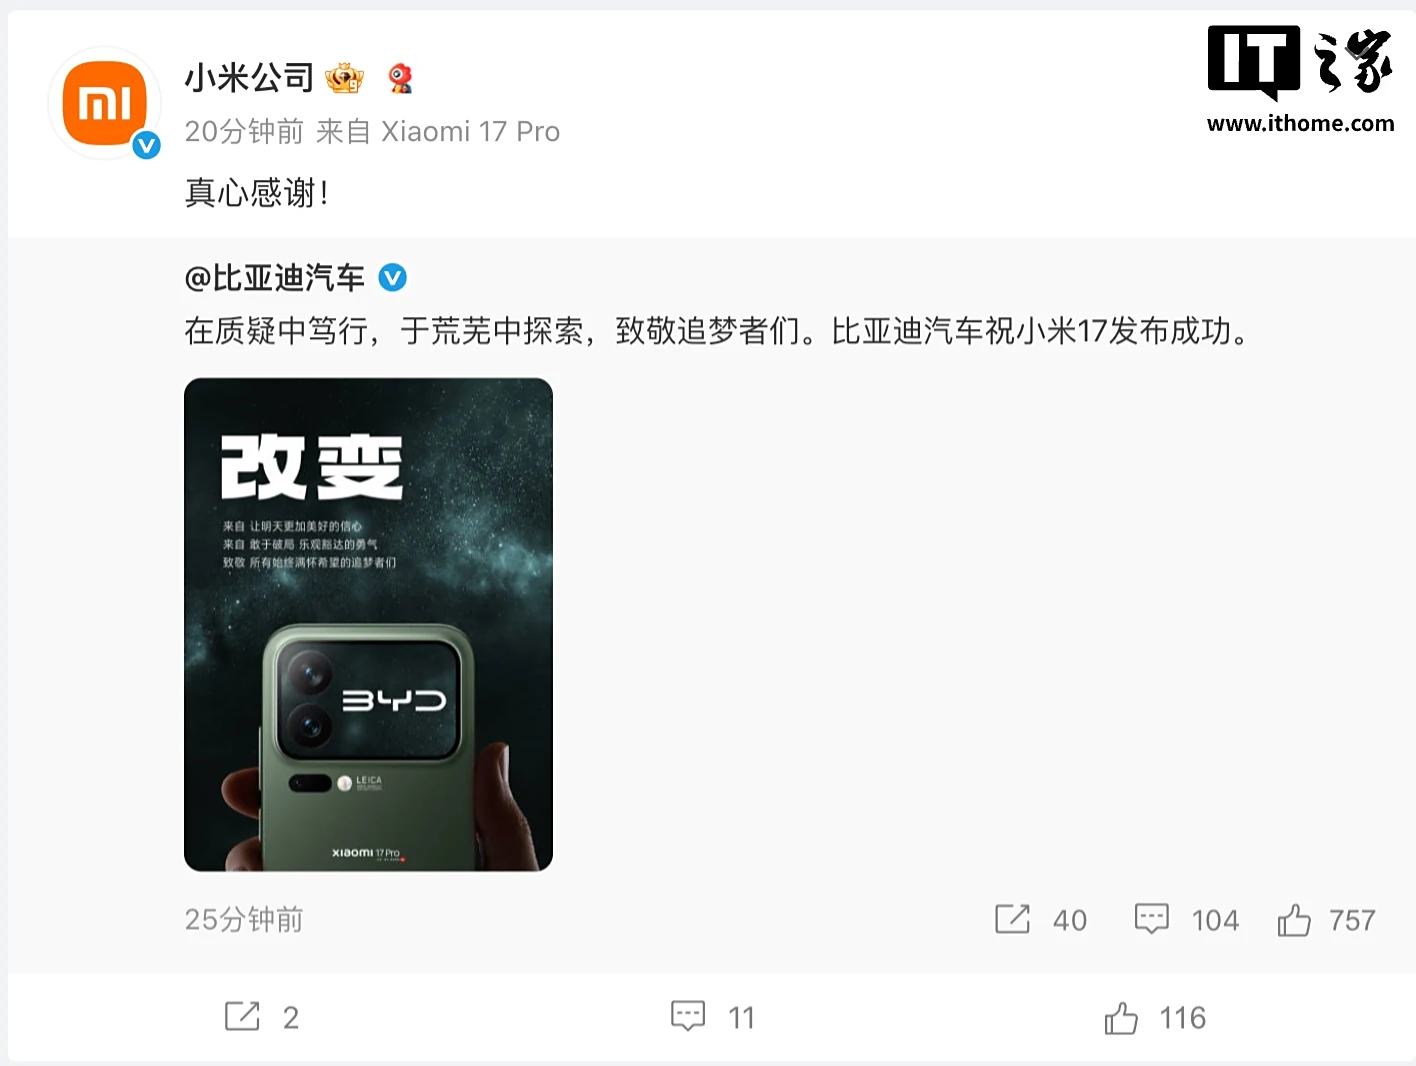Click the red mascot badge beside crown
The width and height of the screenshot is (1416, 1066).
point(401,78)
